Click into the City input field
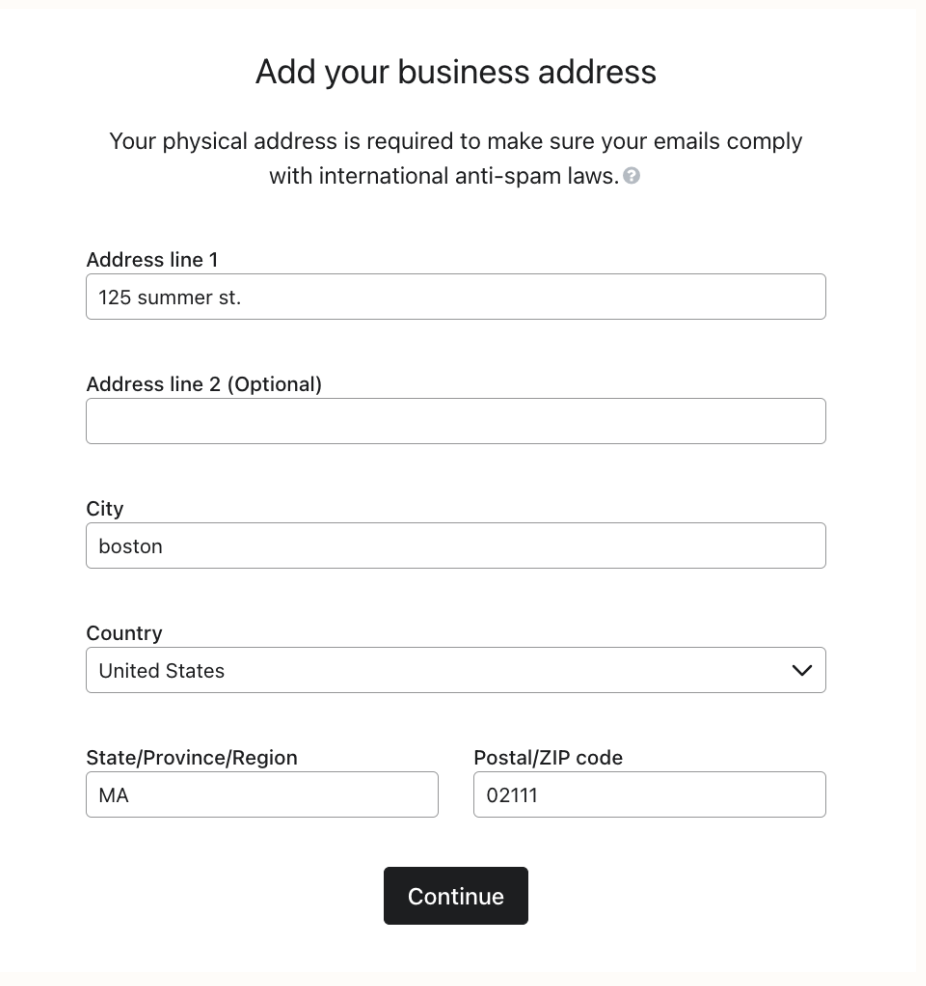The height and width of the screenshot is (986, 926). [455, 545]
